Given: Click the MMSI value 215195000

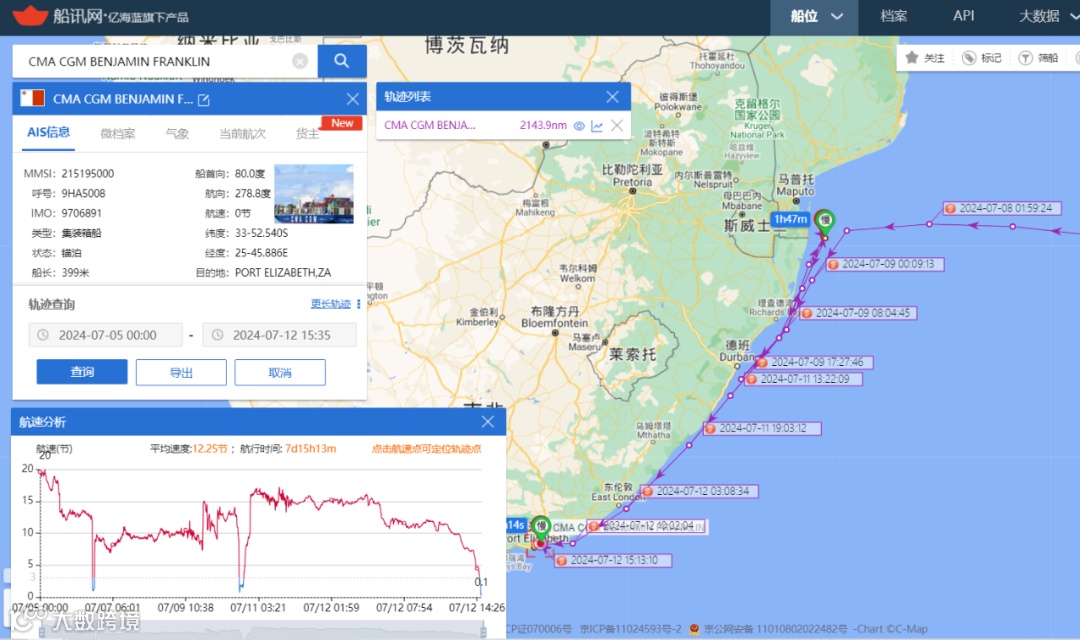Looking at the screenshot, I should 87,174.
